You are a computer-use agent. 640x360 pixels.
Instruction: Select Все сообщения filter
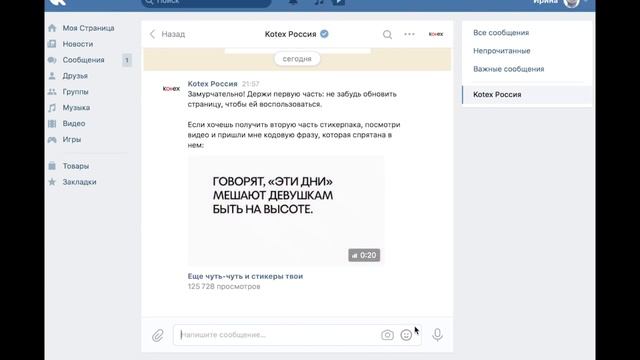[x=501, y=33]
